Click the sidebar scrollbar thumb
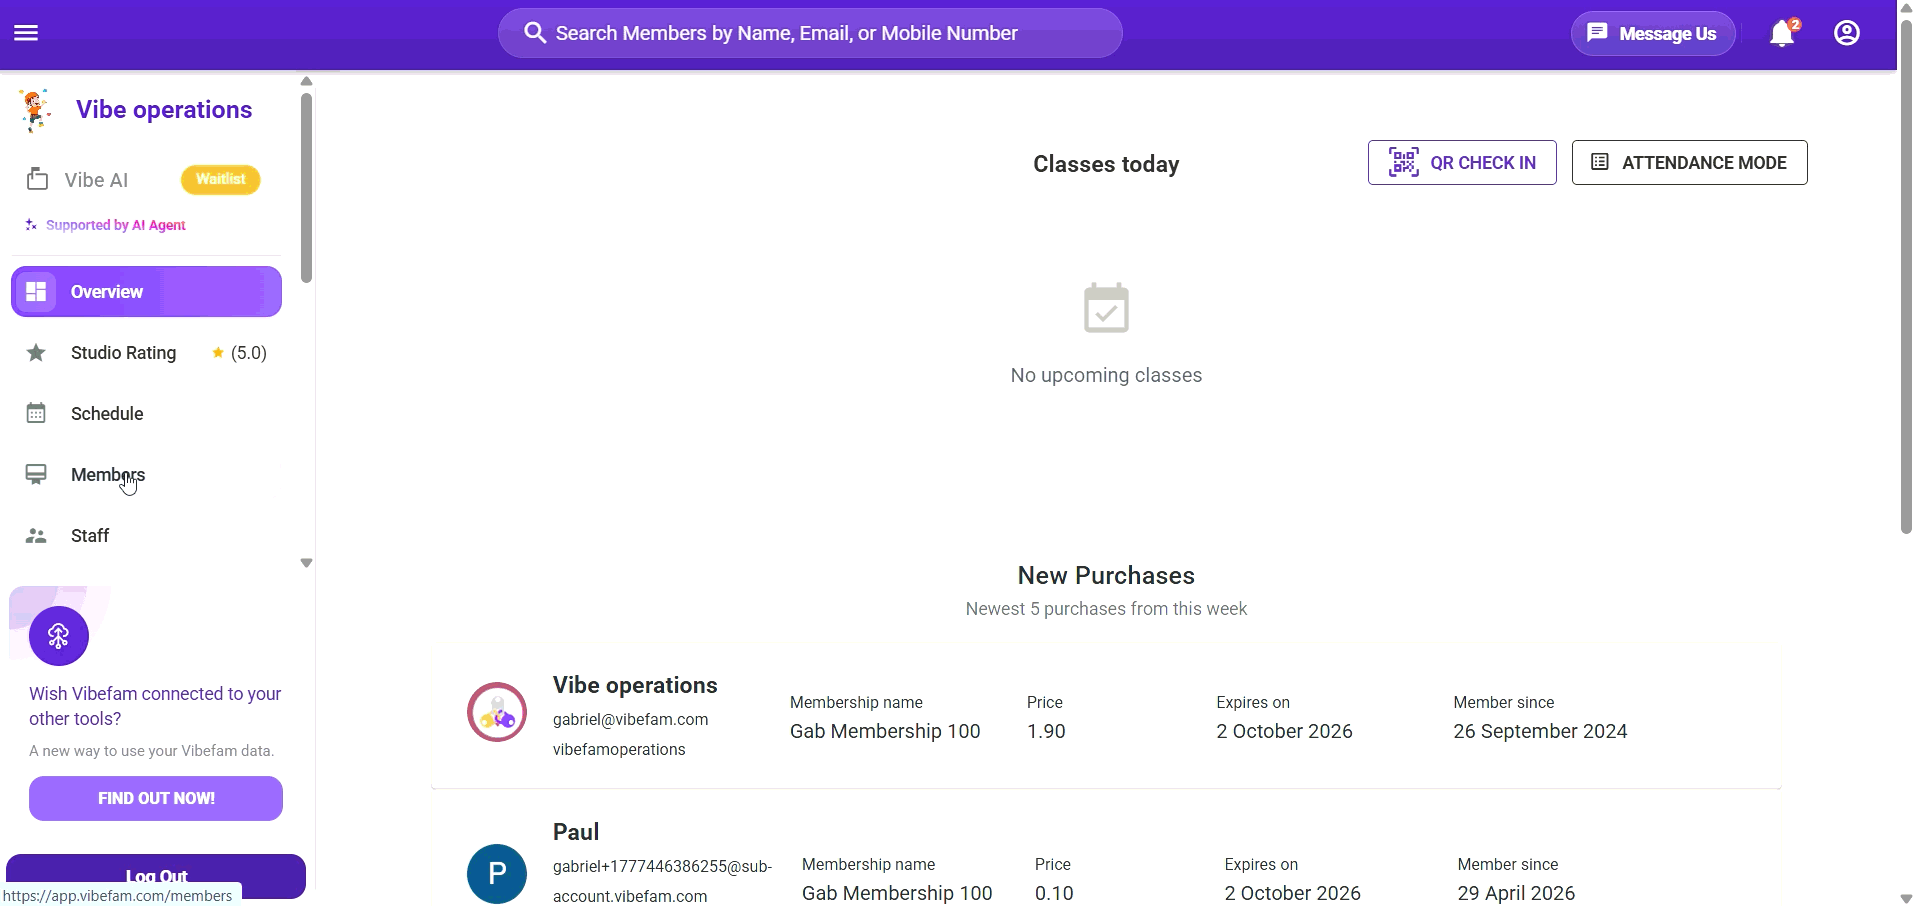Image resolution: width=1914 pixels, height=906 pixels. click(x=306, y=187)
